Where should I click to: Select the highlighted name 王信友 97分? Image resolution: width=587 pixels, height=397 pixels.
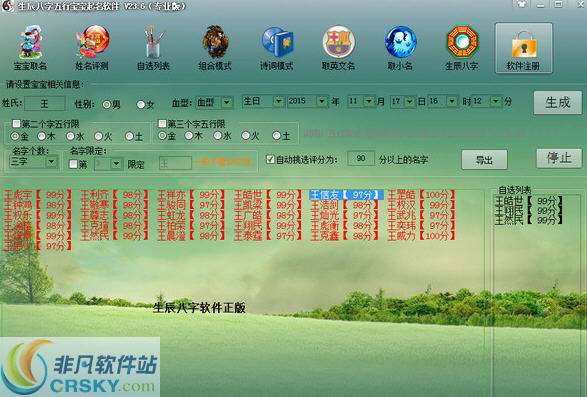pyautogui.click(x=346, y=195)
